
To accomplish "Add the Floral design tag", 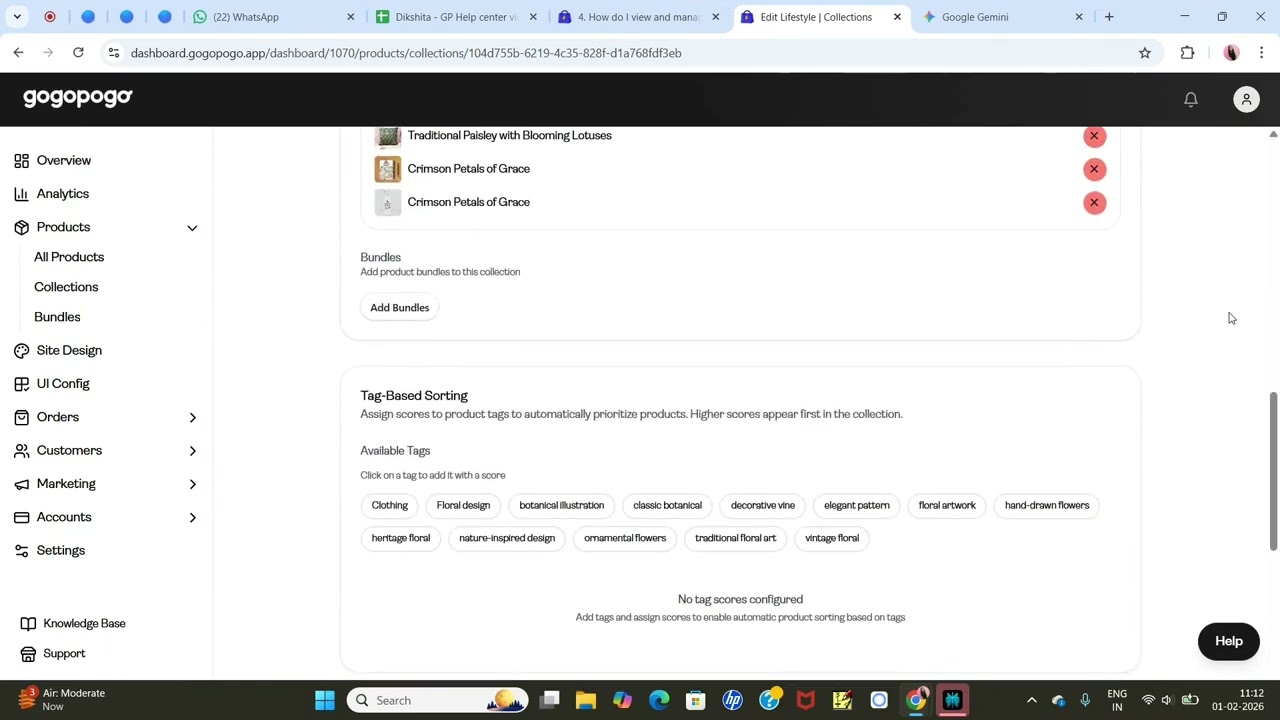I will (x=463, y=505).
